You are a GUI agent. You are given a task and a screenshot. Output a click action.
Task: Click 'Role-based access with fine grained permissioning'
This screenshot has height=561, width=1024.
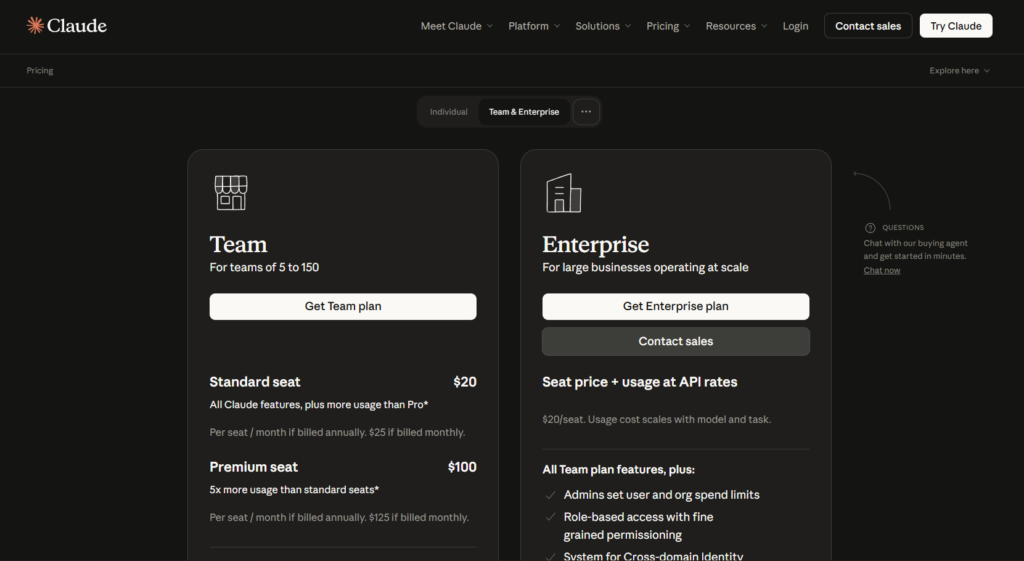(x=639, y=526)
